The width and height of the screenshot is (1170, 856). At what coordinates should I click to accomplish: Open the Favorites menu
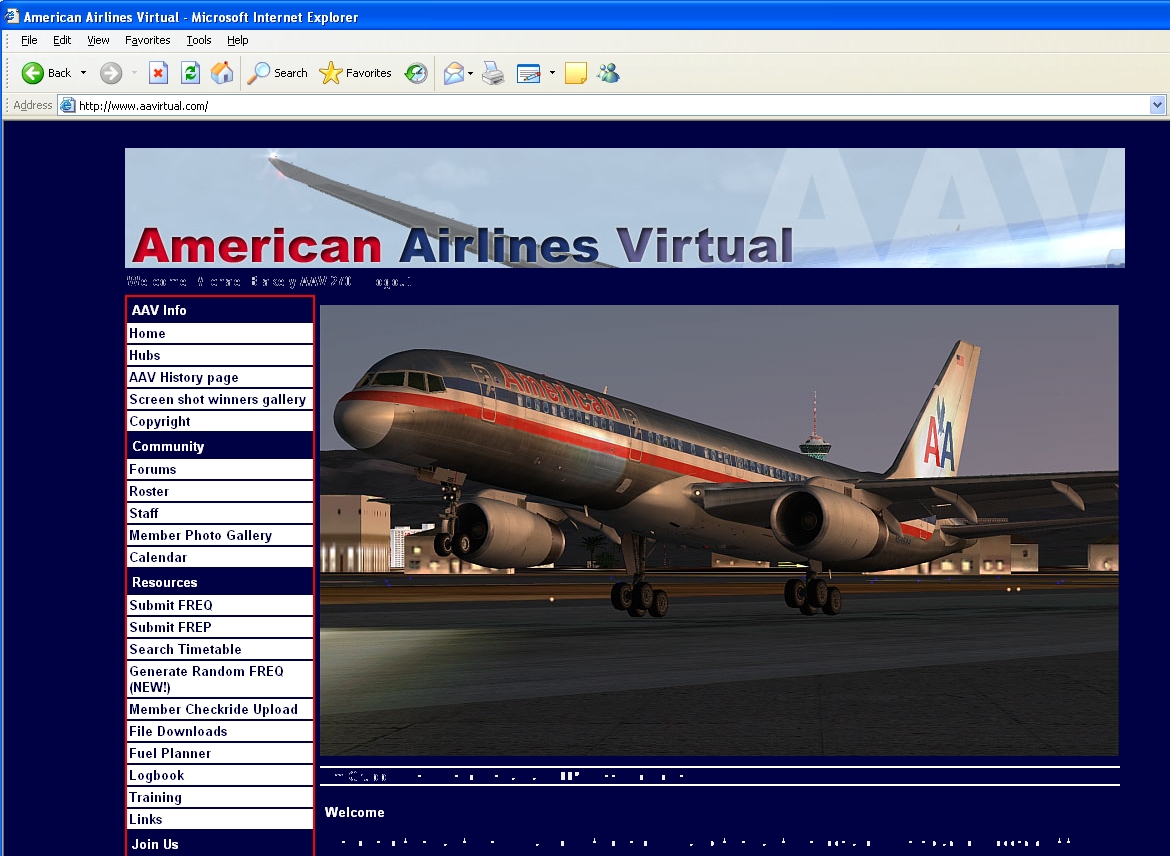click(x=148, y=40)
